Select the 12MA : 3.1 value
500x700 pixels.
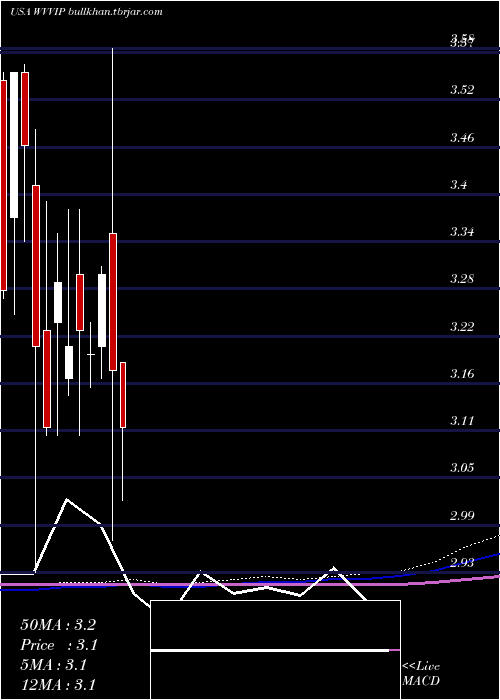tap(58, 685)
